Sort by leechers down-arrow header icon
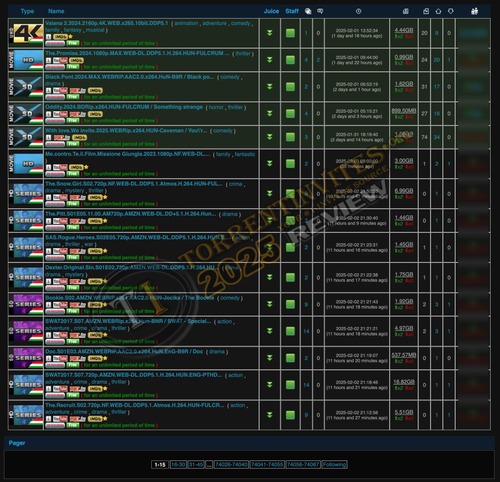This screenshot has height=482, width=500. pyautogui.click(x=451, y=11)
